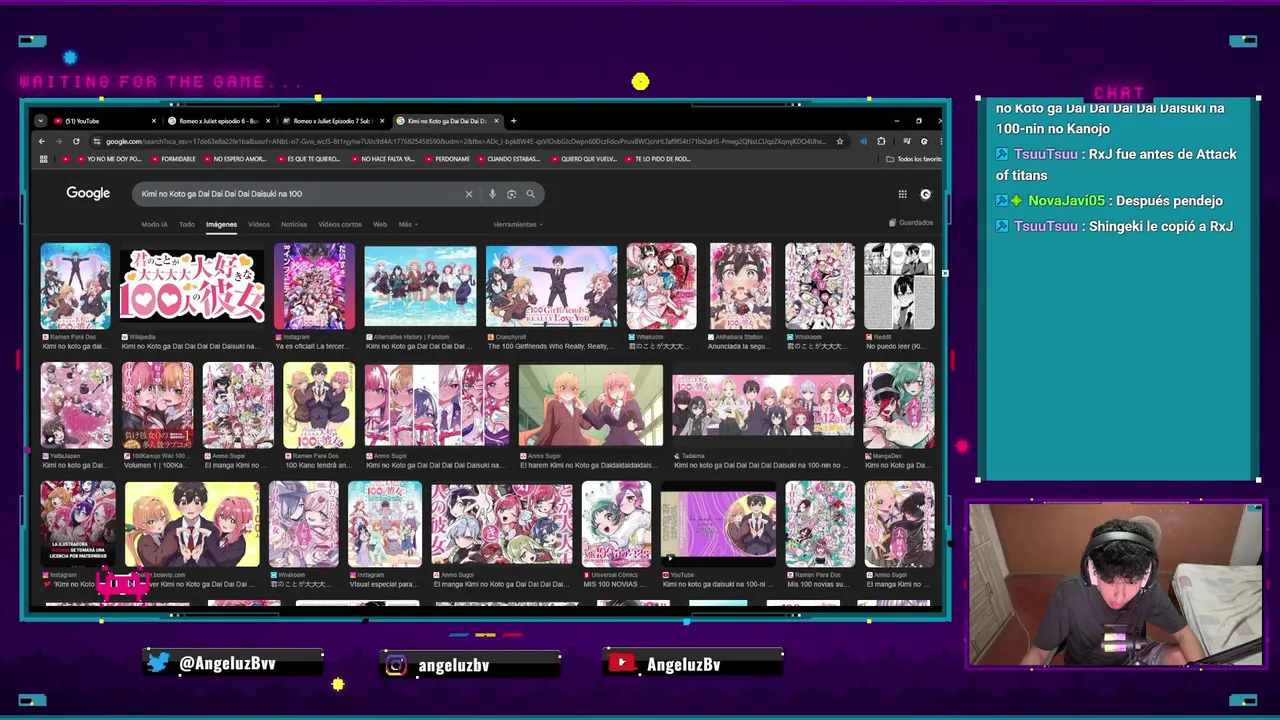Viewport: 1280px width, 720px height.
Task: Select Videos search tab
Action: pos(259,224)
